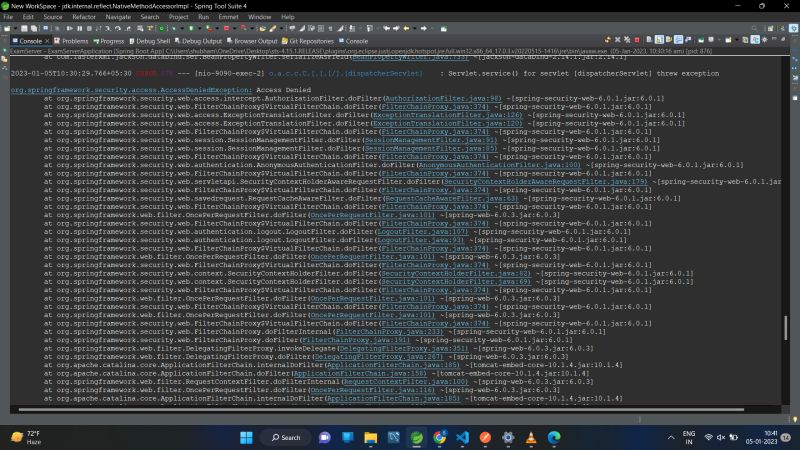Viewport: 800px width, 450px height.
Task: Open the DelegatingFilterProxy.java:351 link
Action: click(x=403, y=348)
